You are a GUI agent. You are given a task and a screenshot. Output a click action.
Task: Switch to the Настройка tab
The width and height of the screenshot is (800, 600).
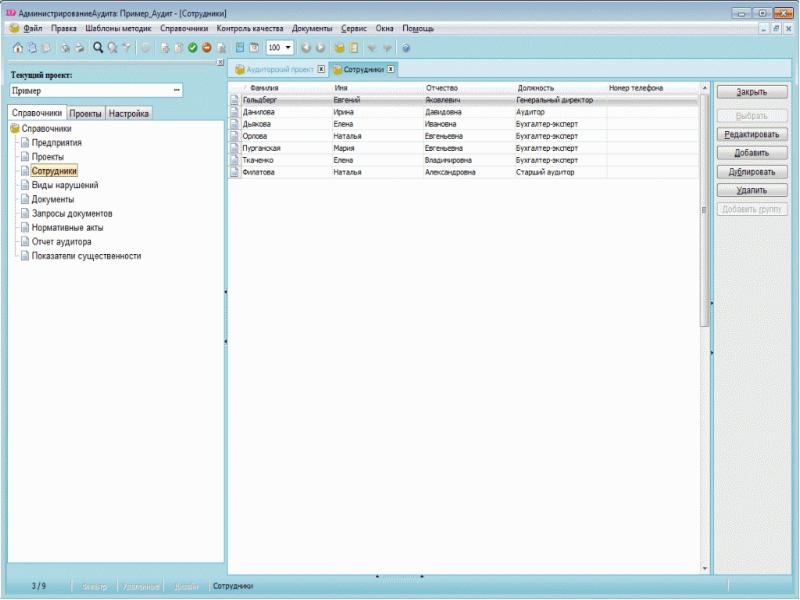click(x=129, y=113)
